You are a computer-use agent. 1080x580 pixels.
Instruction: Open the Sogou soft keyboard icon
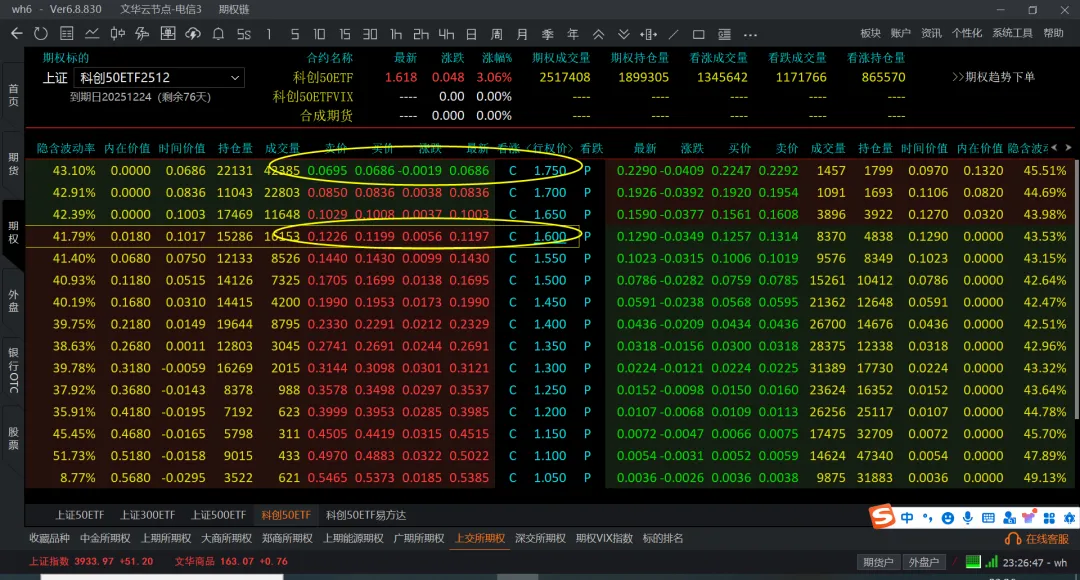[x=988, y=518]
